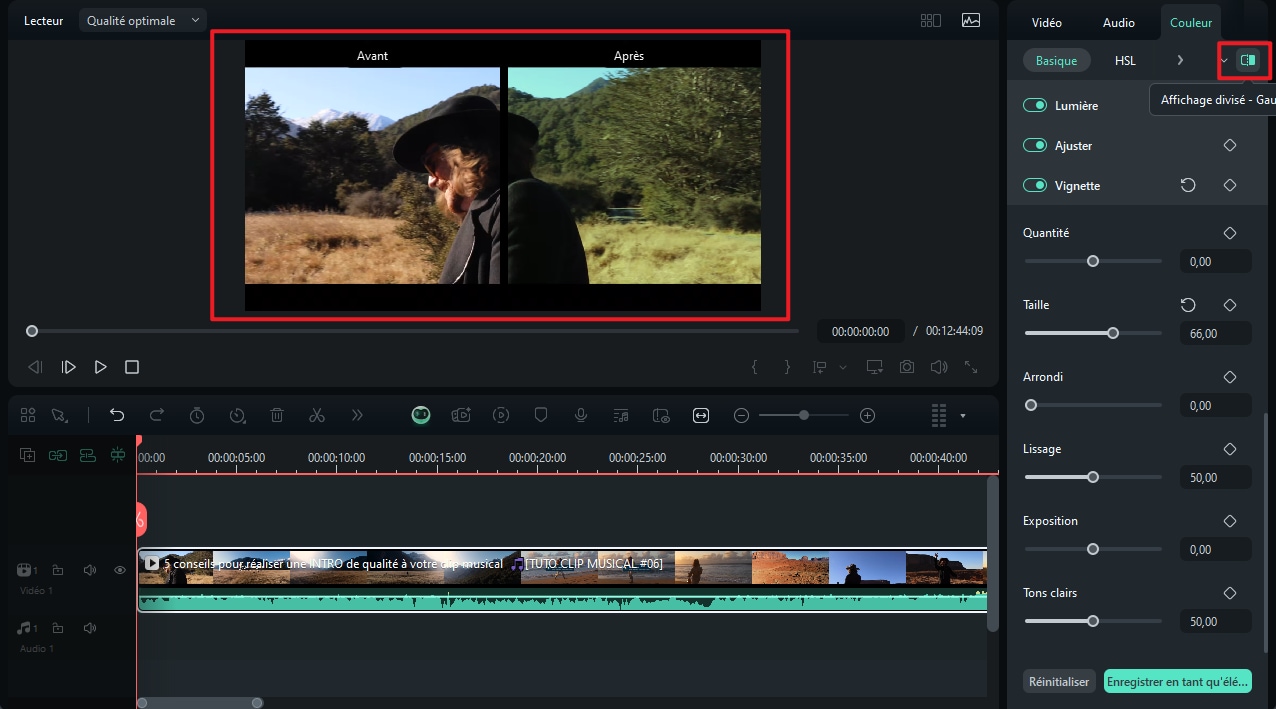Viewport: 1276px width, 709px height.
Task: Select the Basique sub-tab
Action: (x=1056, y=61)
